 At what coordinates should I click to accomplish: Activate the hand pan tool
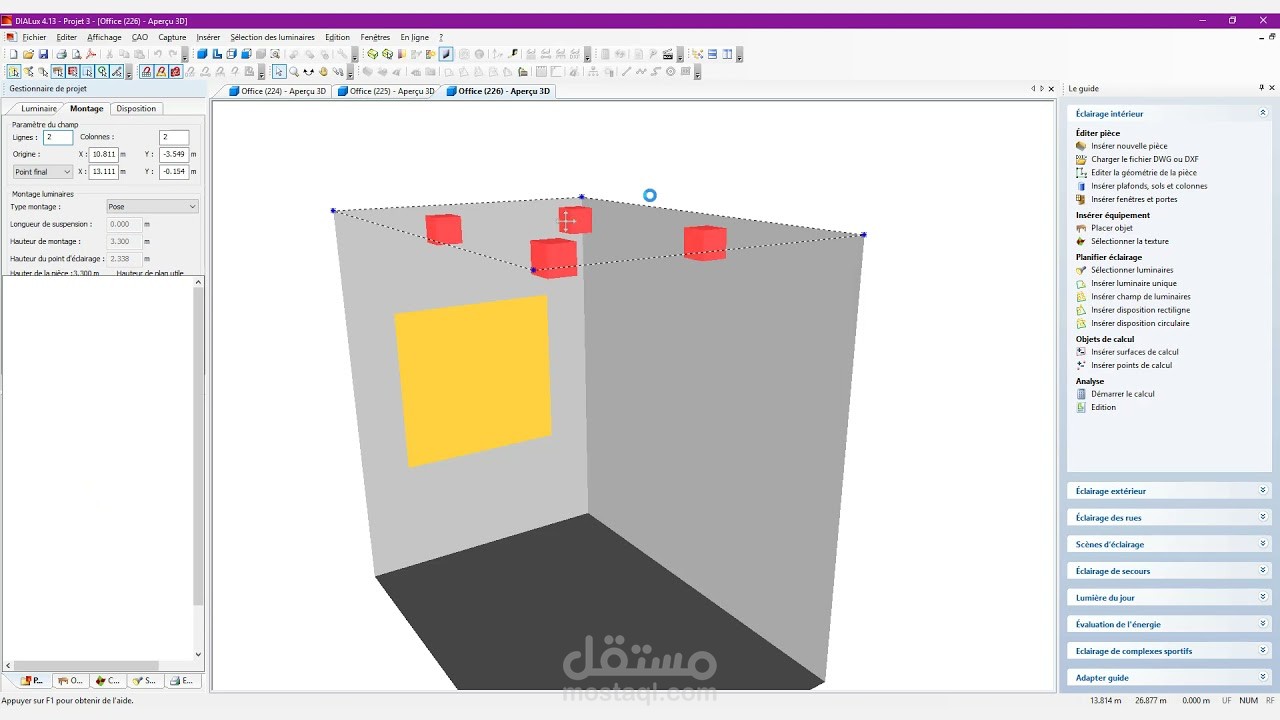[x=323, y=72]
